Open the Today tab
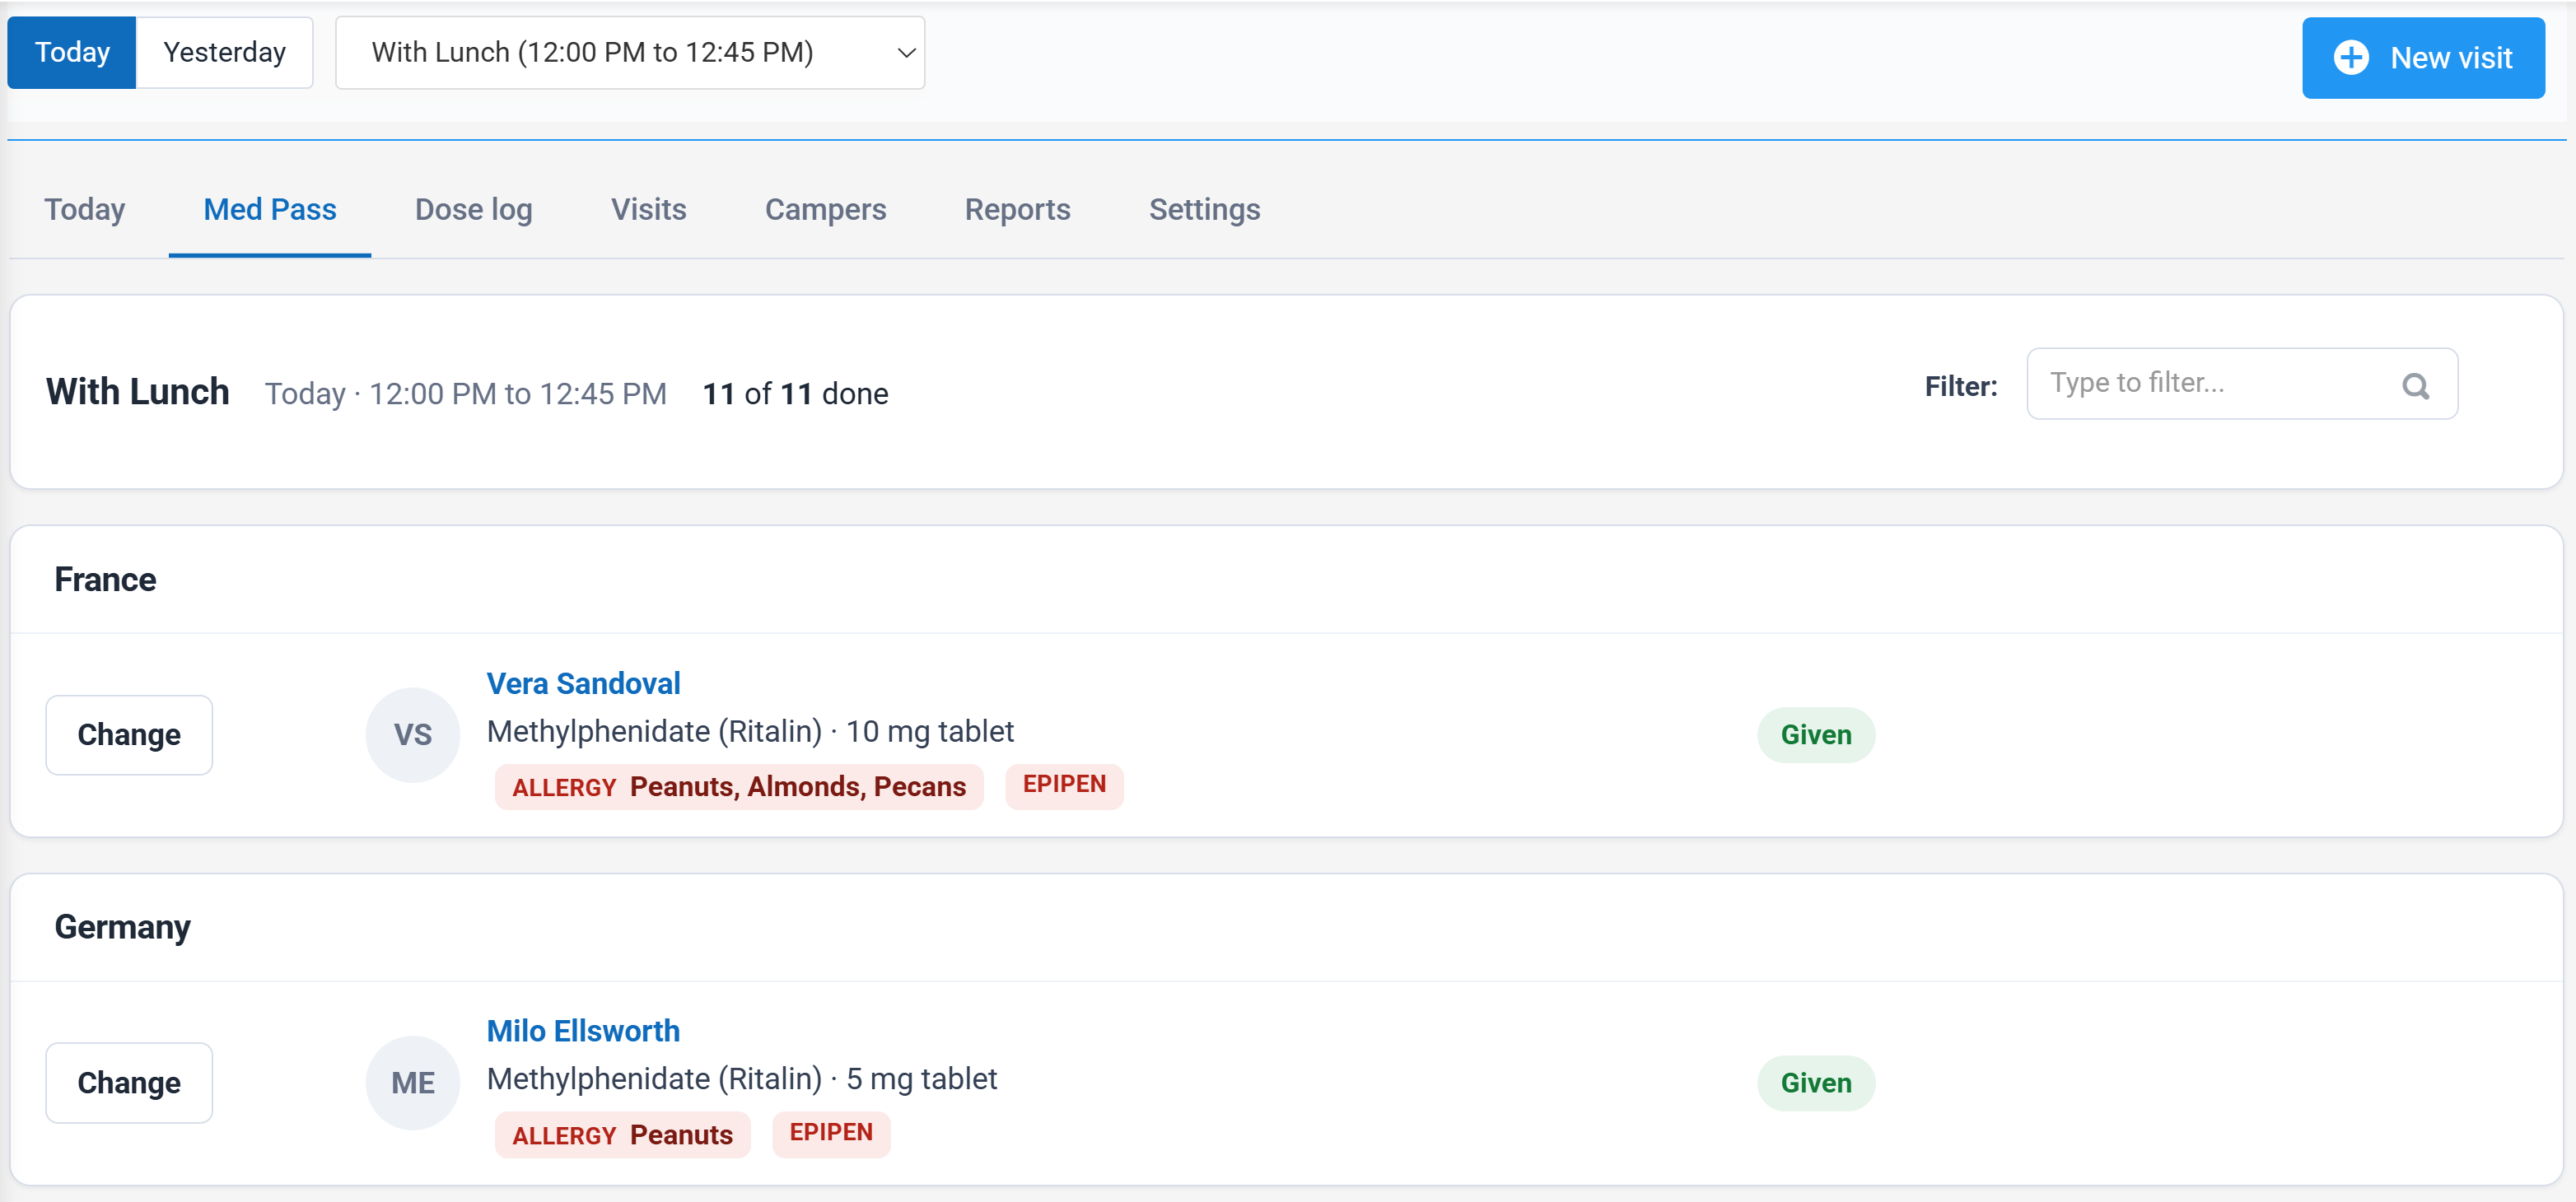Viewport: 2576px width, 1202px height. pos(85,210)
